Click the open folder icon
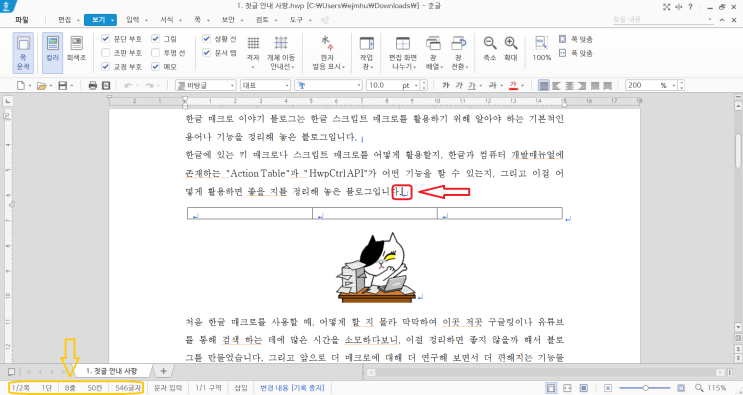The width and height of the screenshot is (743, 395). tap(42, 86)
